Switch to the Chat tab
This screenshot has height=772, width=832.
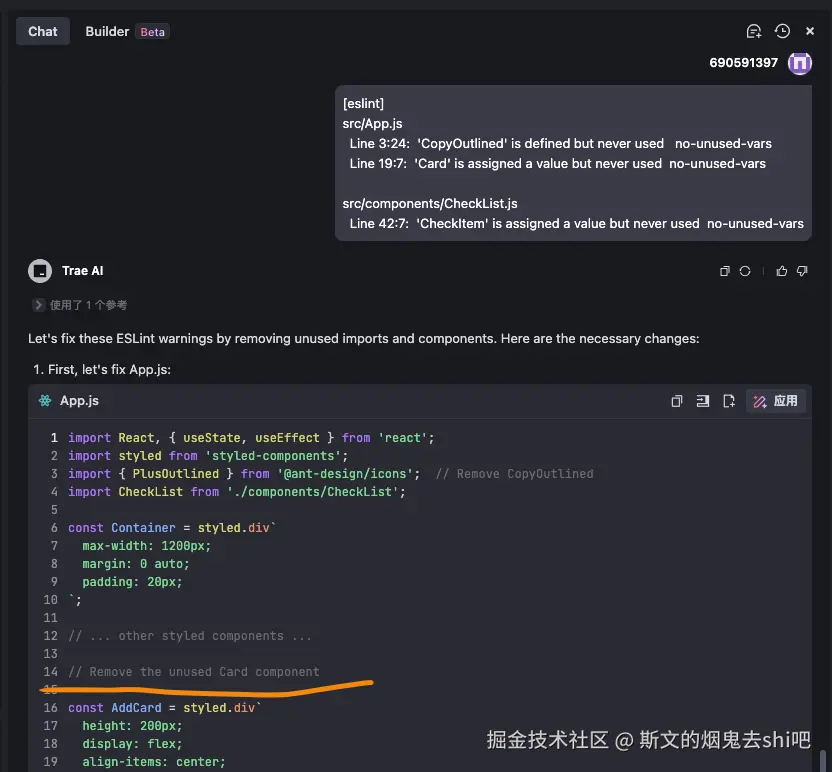coord(43,31)
